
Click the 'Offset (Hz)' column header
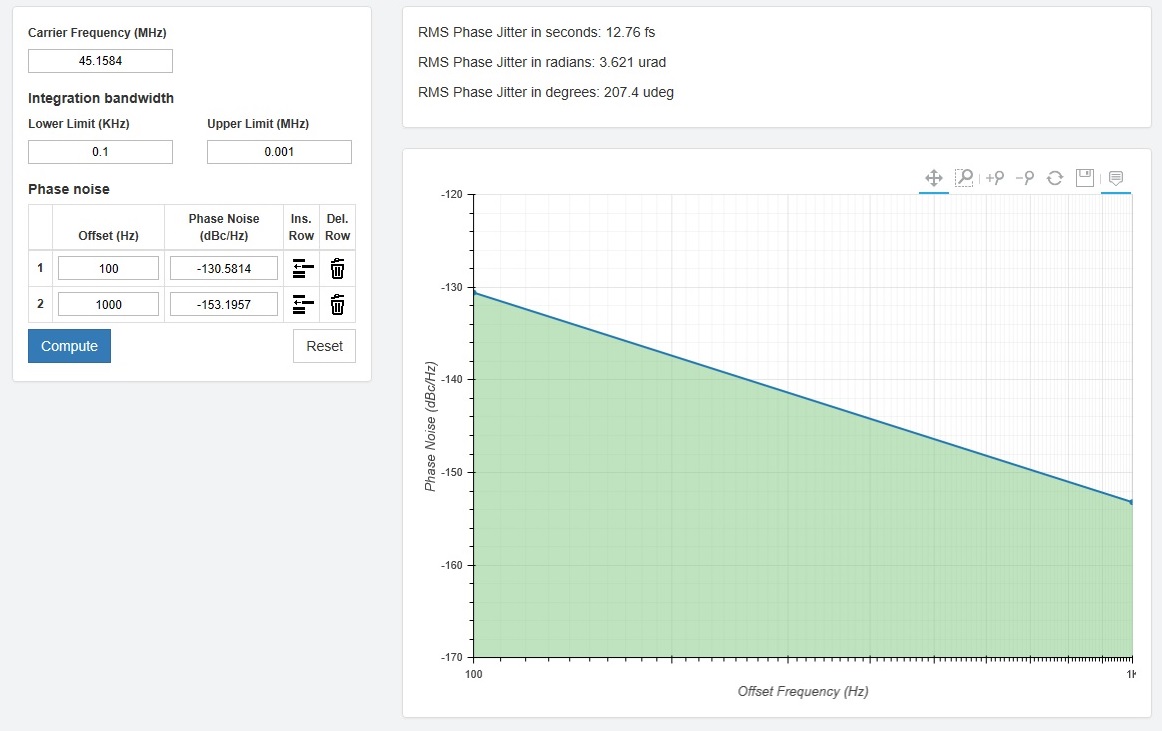click(108, 236)
